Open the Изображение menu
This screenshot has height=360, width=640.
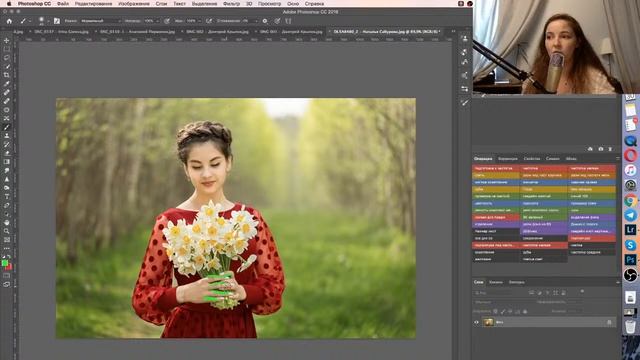(133, 4)
